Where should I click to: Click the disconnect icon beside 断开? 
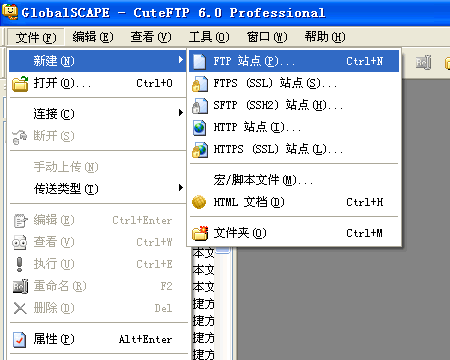tap(19, 137)
